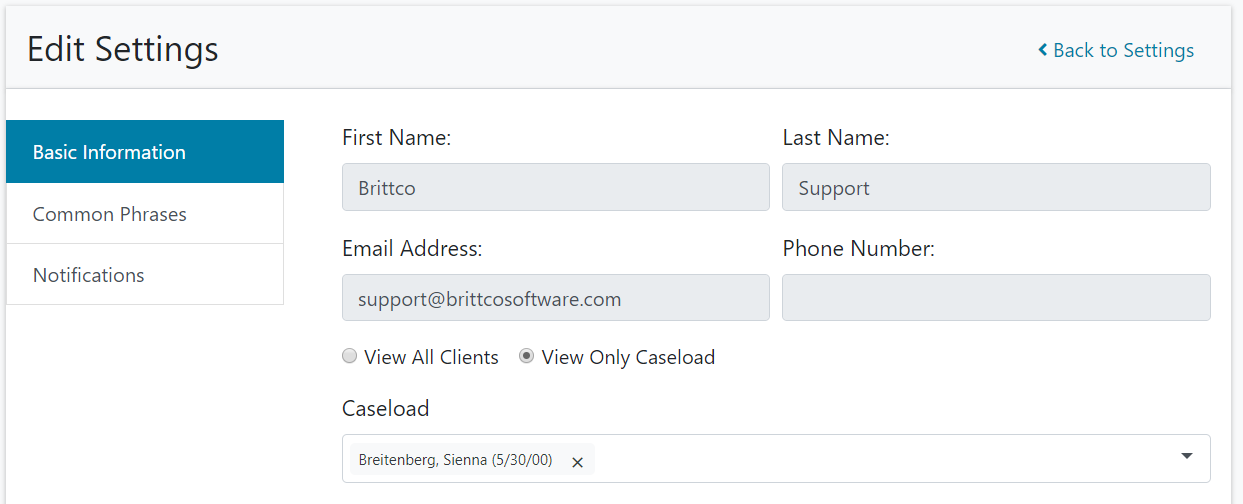Go to the Notifications tab

pyautogui.click(x=144, y=275)
